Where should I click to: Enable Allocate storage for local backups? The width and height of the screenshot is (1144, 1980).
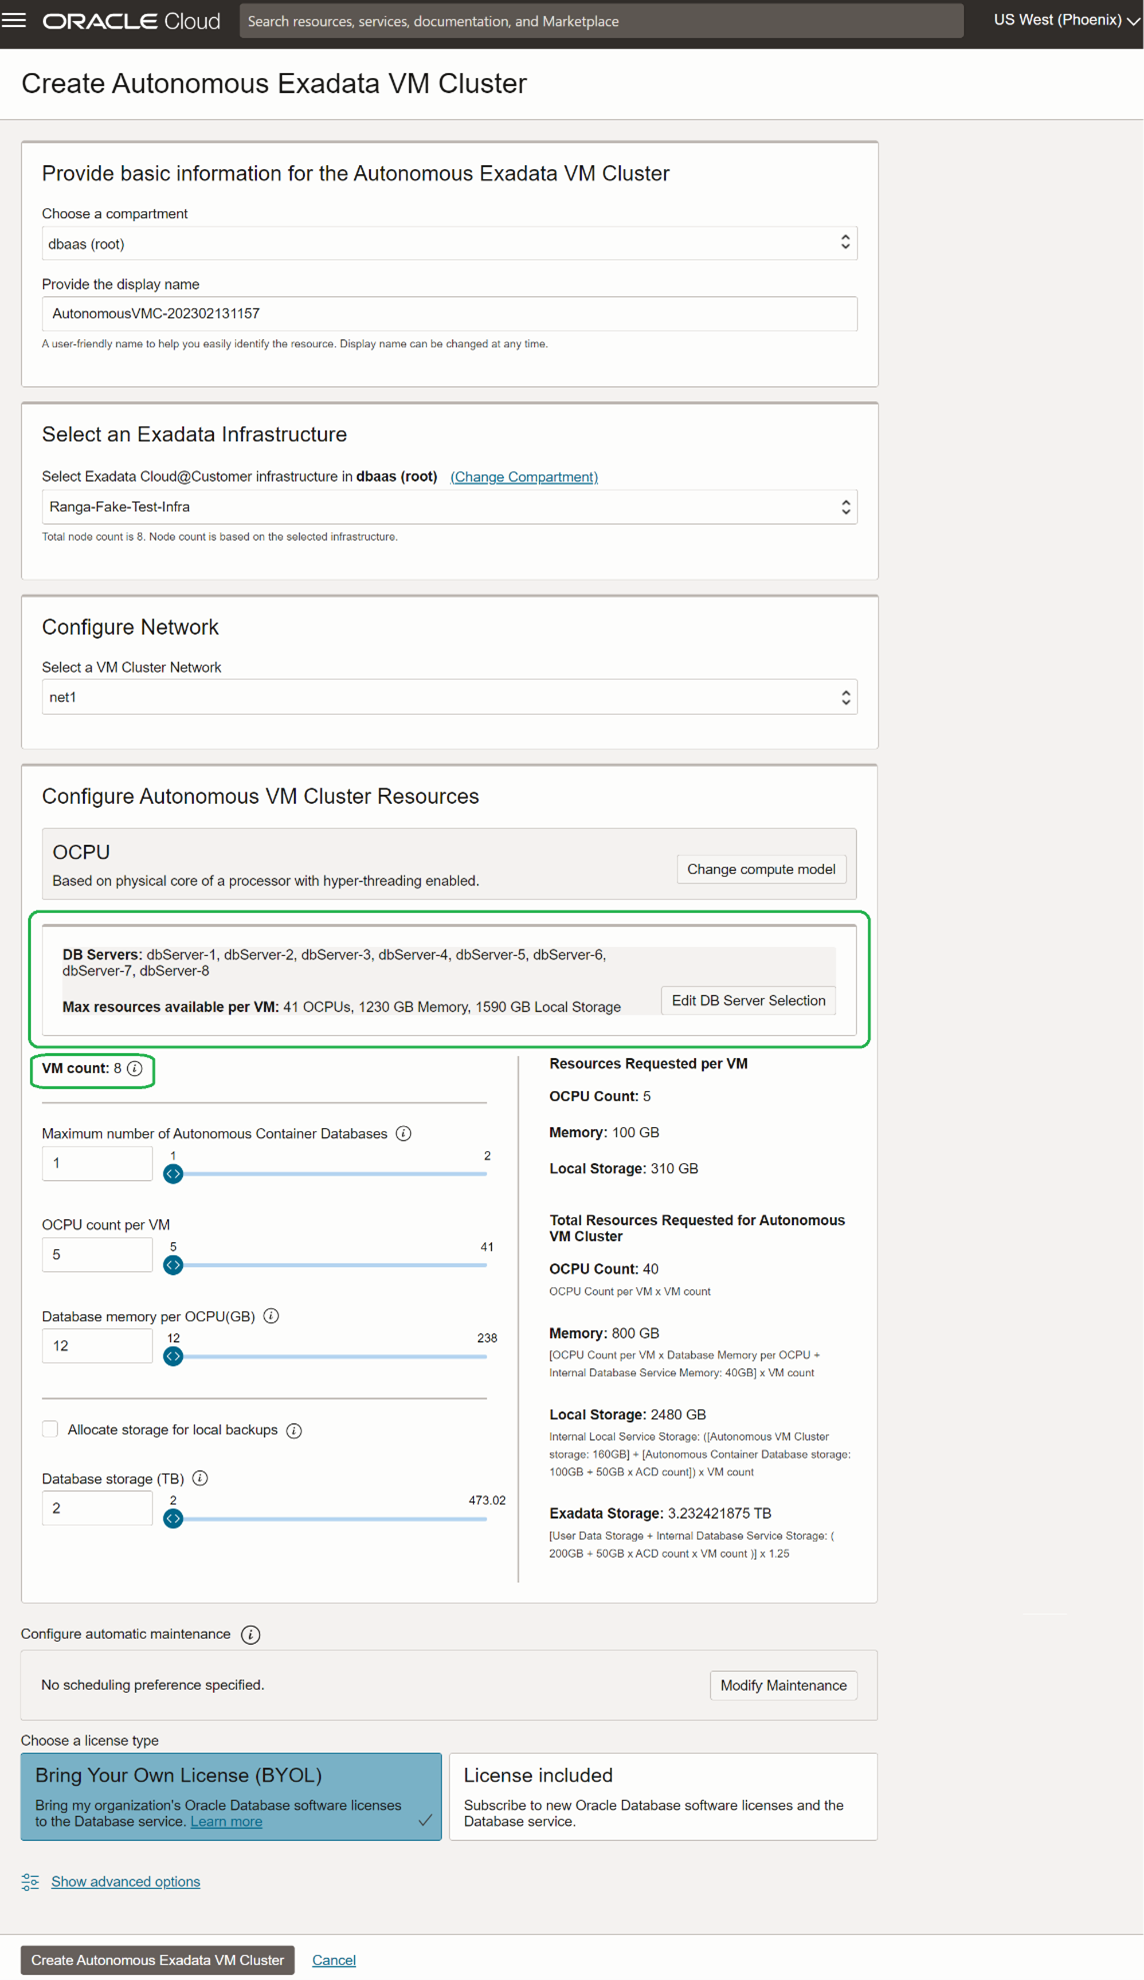[50, 1430]
